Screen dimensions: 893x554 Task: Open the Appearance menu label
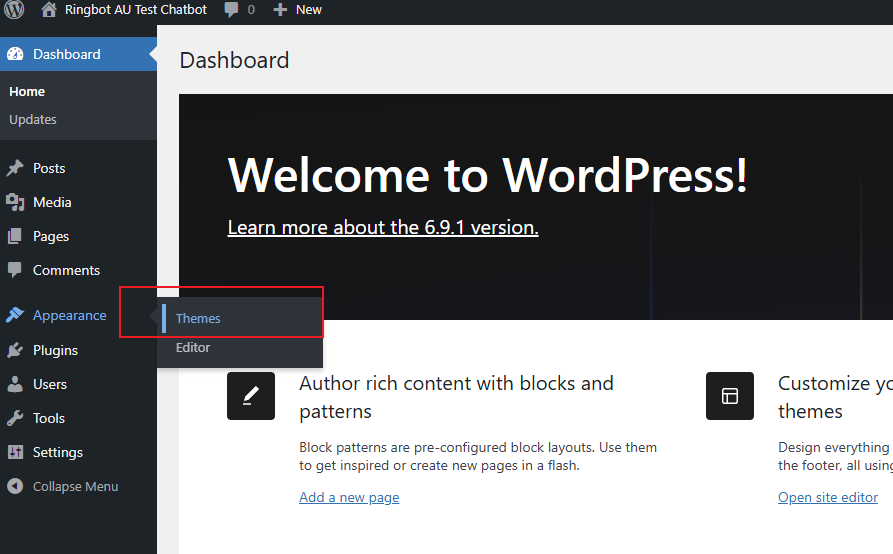coord(69,315)
